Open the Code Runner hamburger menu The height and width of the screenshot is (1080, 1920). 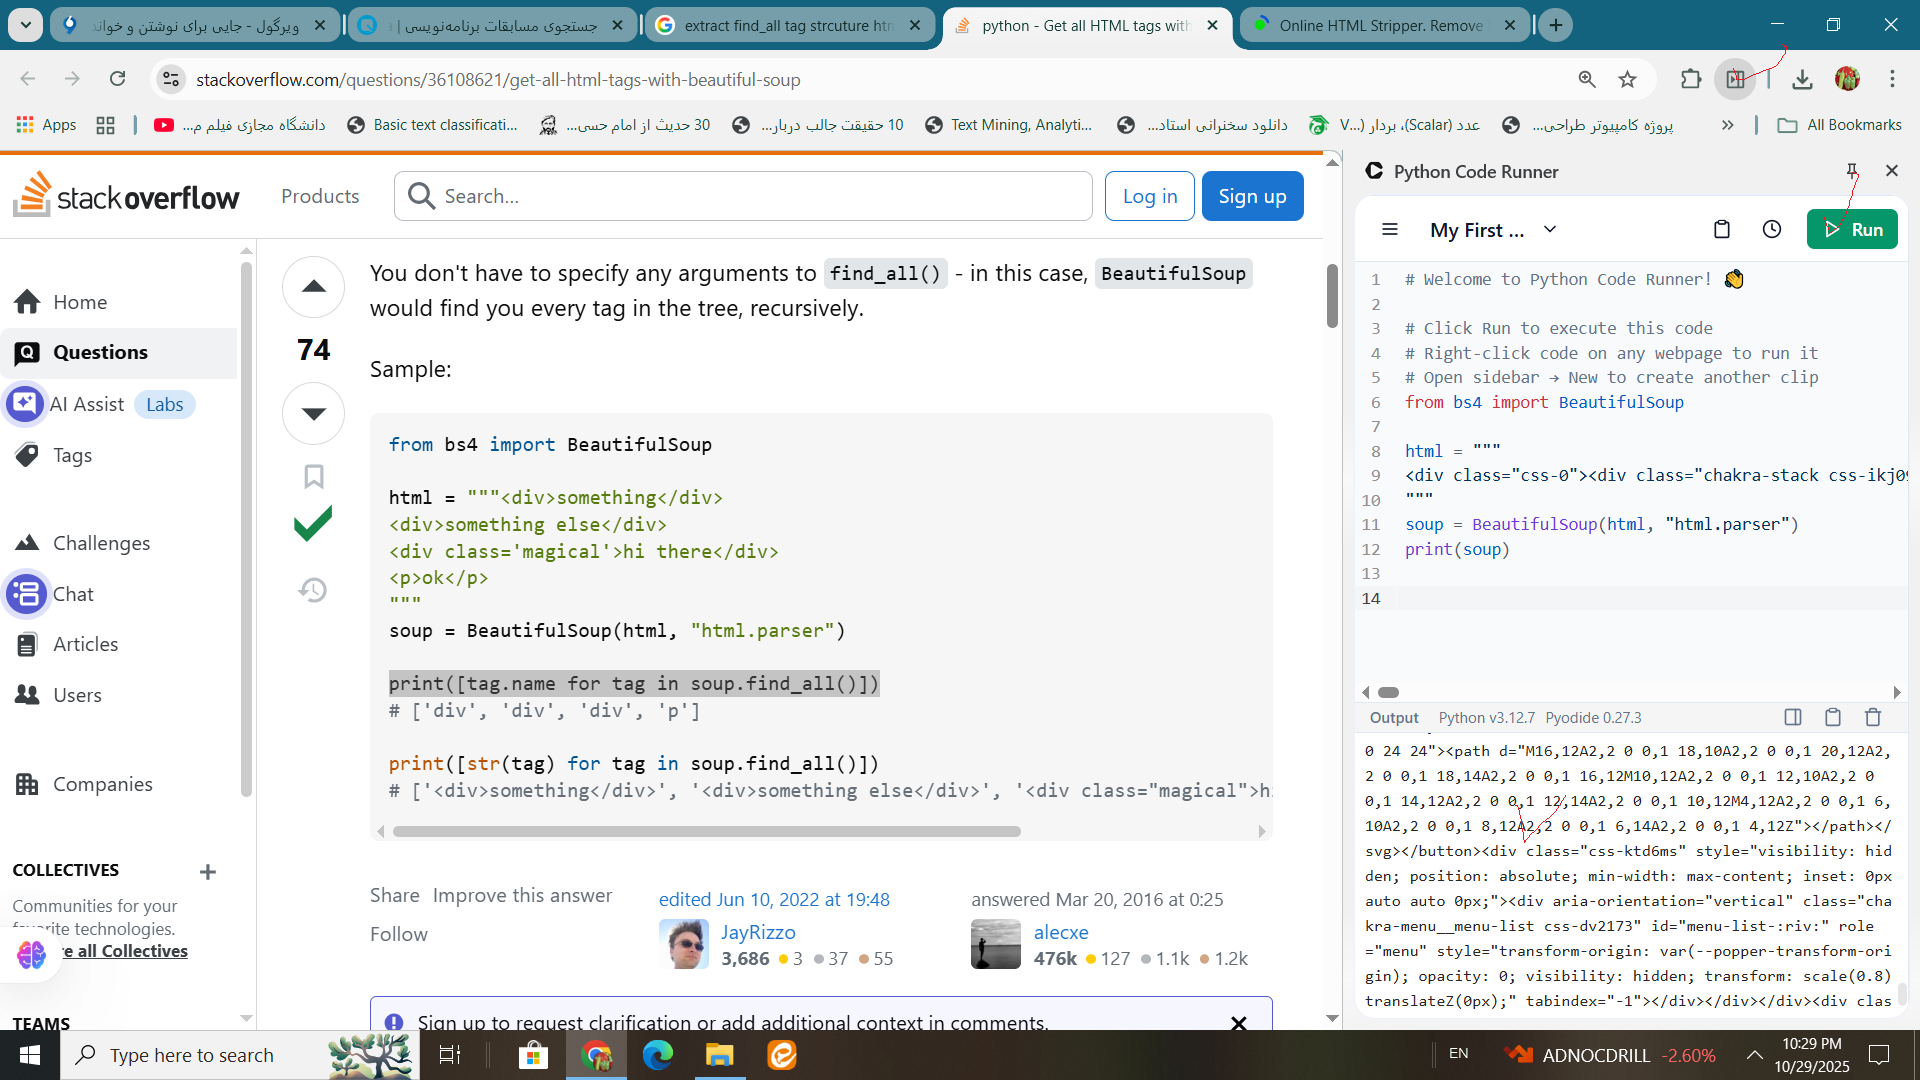[1390, 230]
